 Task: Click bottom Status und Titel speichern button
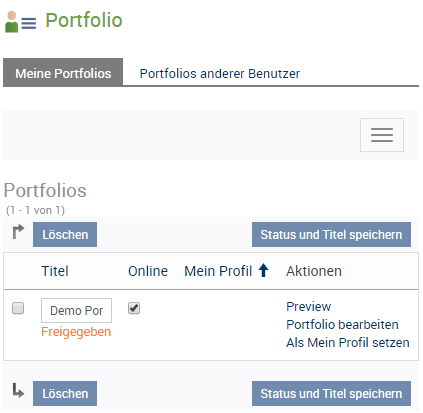pos(331,394)
